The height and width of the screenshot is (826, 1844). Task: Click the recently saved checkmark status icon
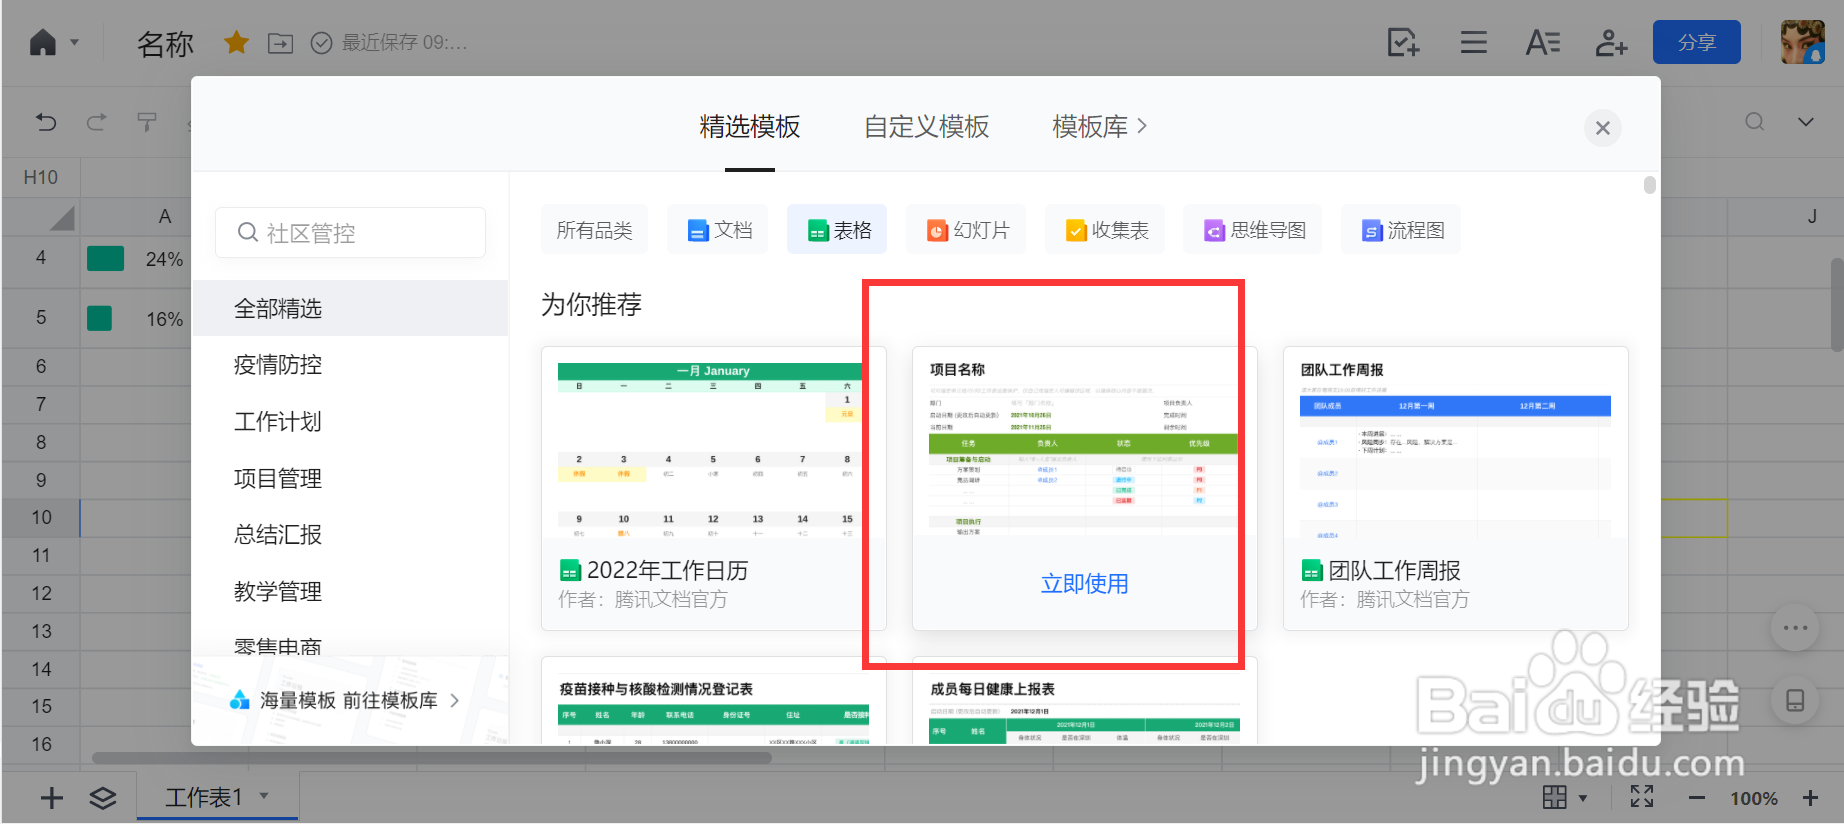[x=321, y=43]
